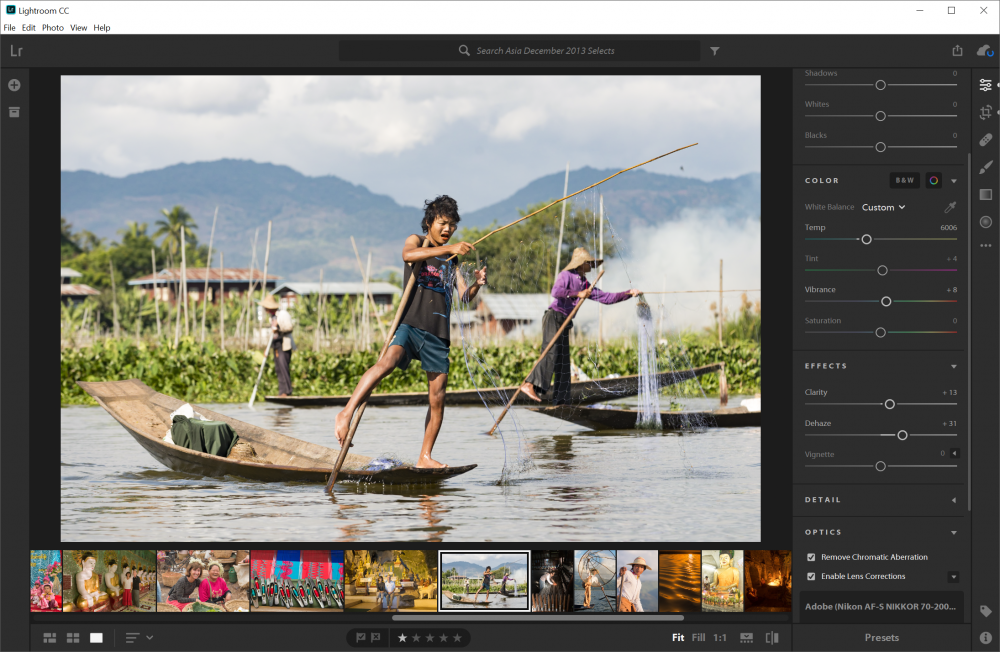Screen dimensions: 1000x652
Task: Open the Keywords tag icon
Action: (985, 611)
